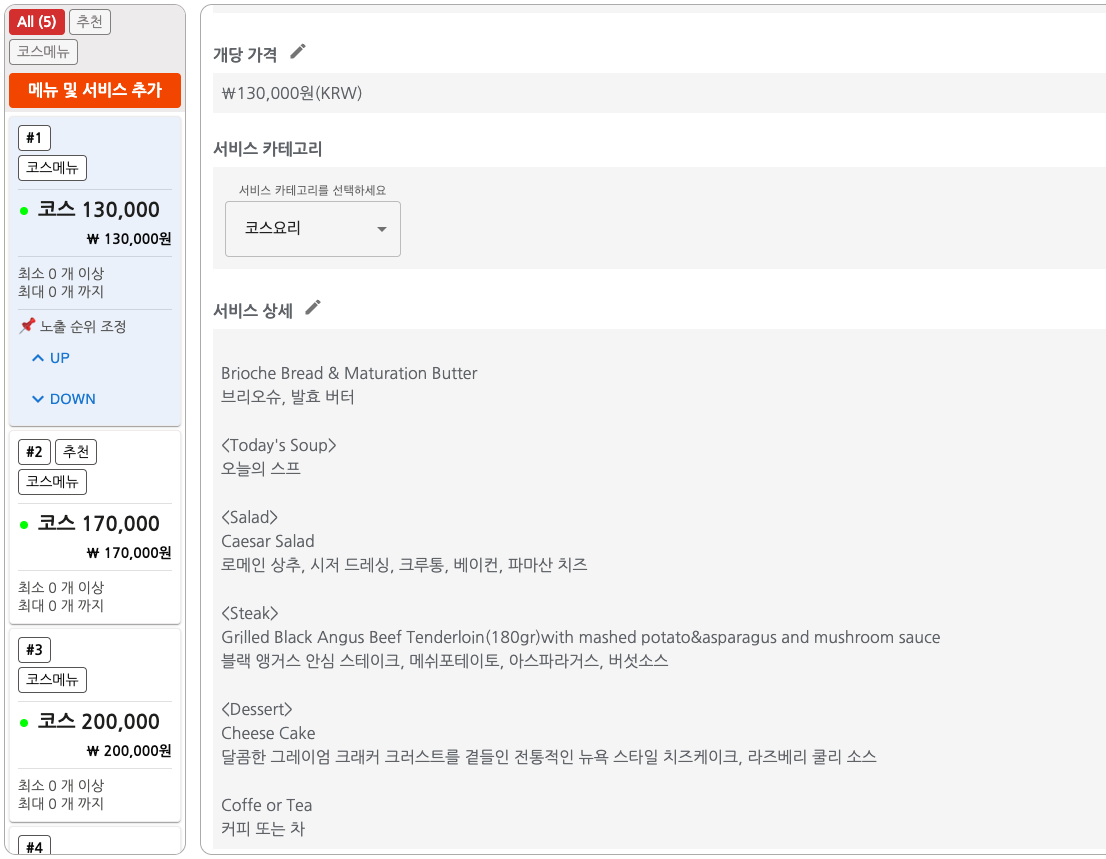Click the 추천 badge on course #2
The height and width of the screenshot is (859, 1106).
tap(76, 451)
